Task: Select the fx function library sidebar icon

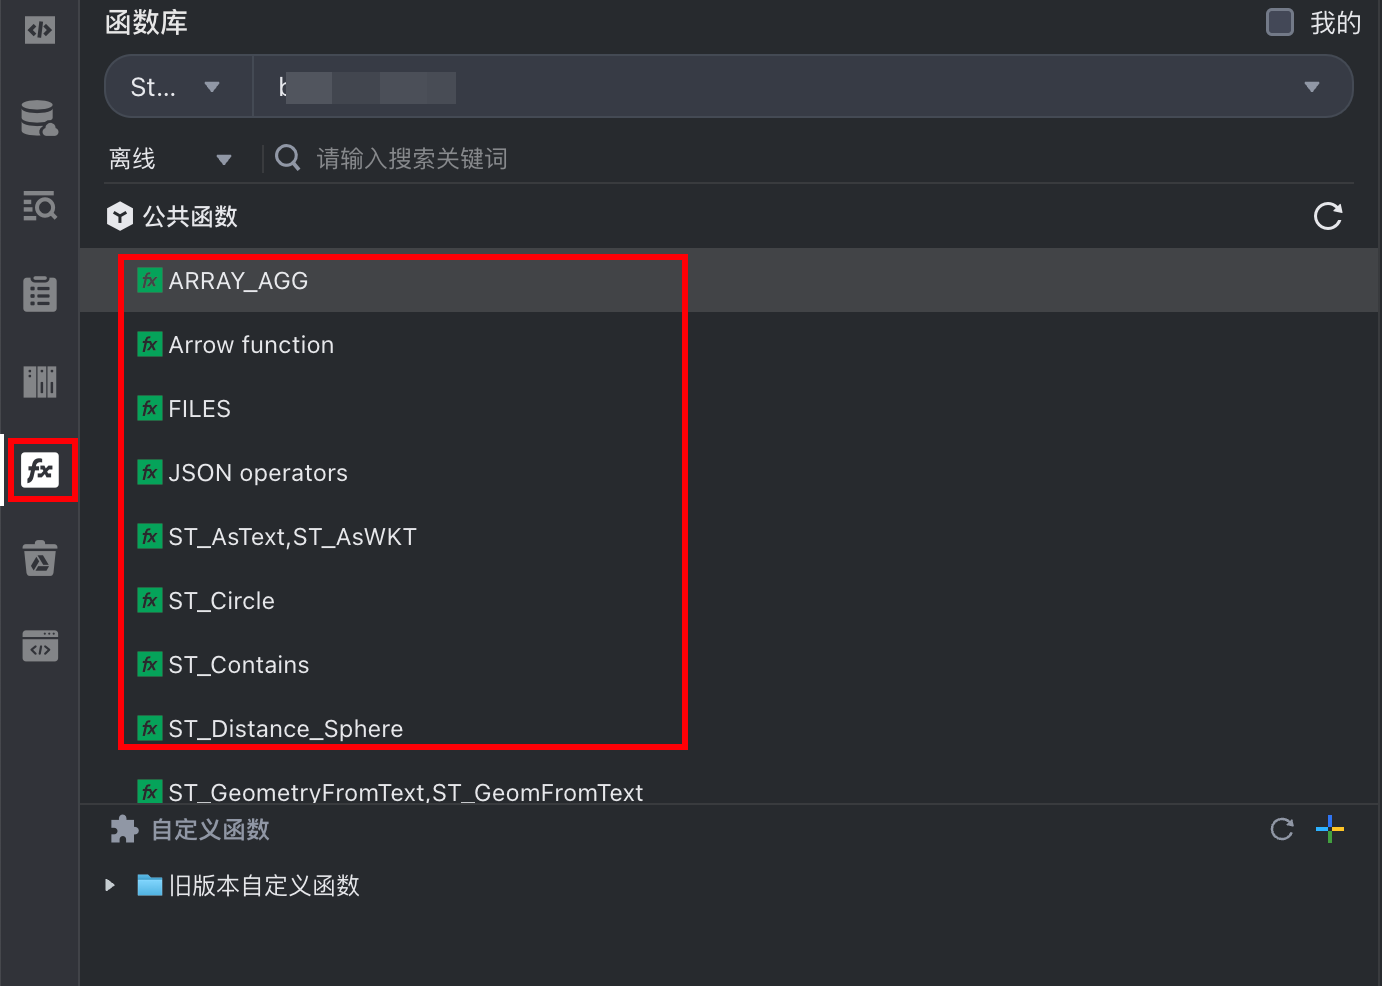Action: click(40, 470)
